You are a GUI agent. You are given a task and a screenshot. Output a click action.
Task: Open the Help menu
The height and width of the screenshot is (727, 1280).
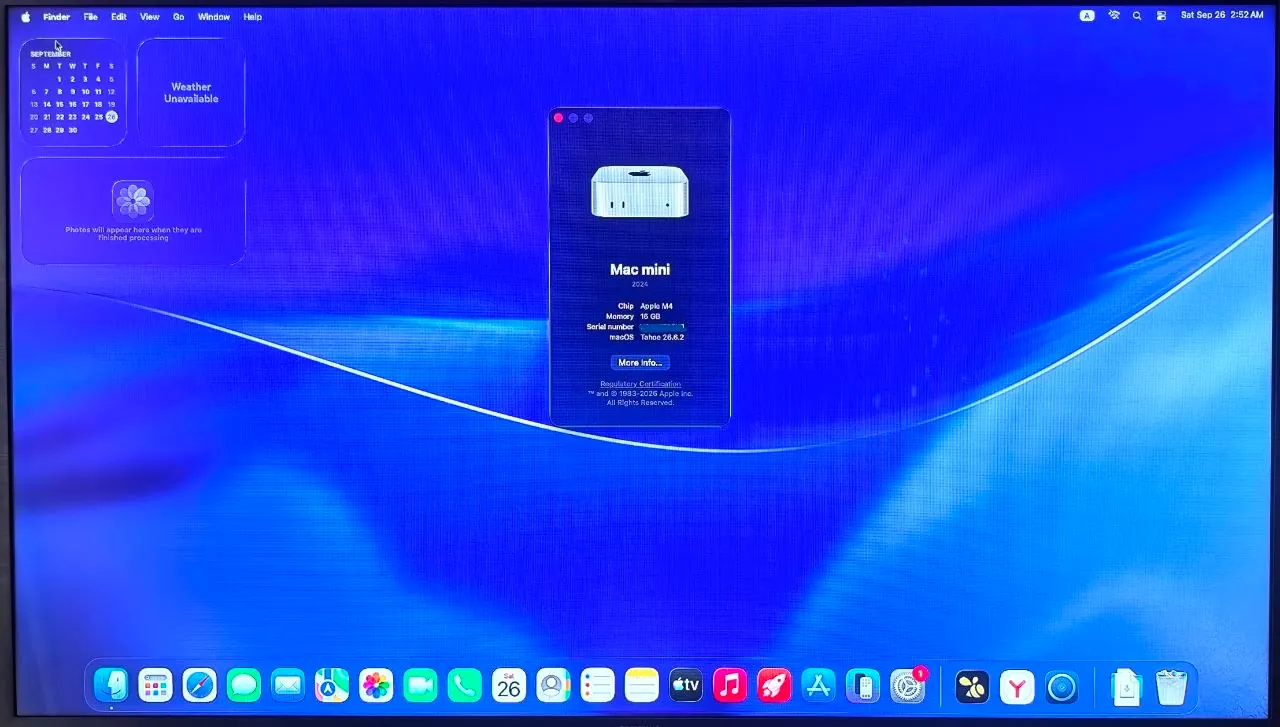(253, 16)
